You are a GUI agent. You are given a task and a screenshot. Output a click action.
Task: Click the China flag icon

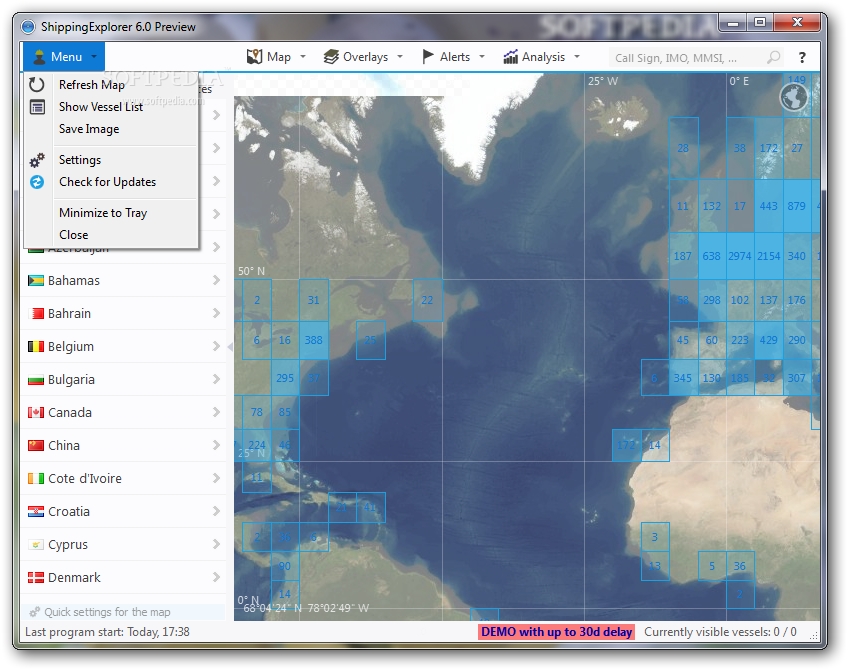coord(36,446)
